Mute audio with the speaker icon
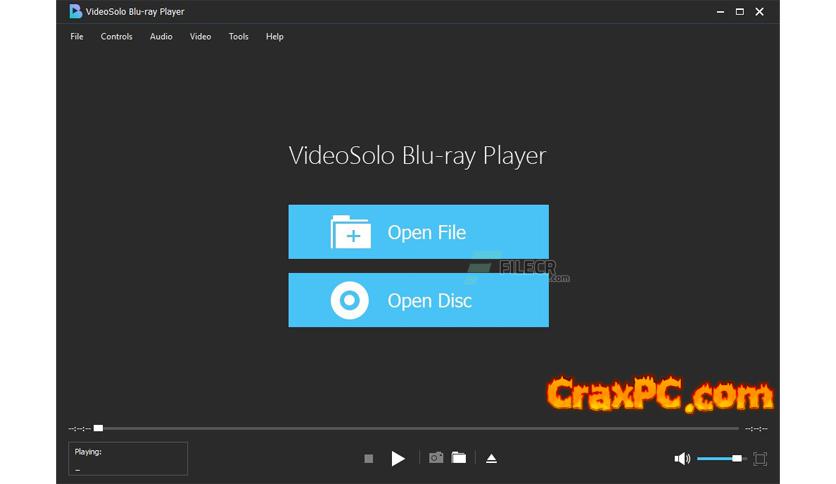The width and height of the screenshot is (836, 484). point(682,458)
